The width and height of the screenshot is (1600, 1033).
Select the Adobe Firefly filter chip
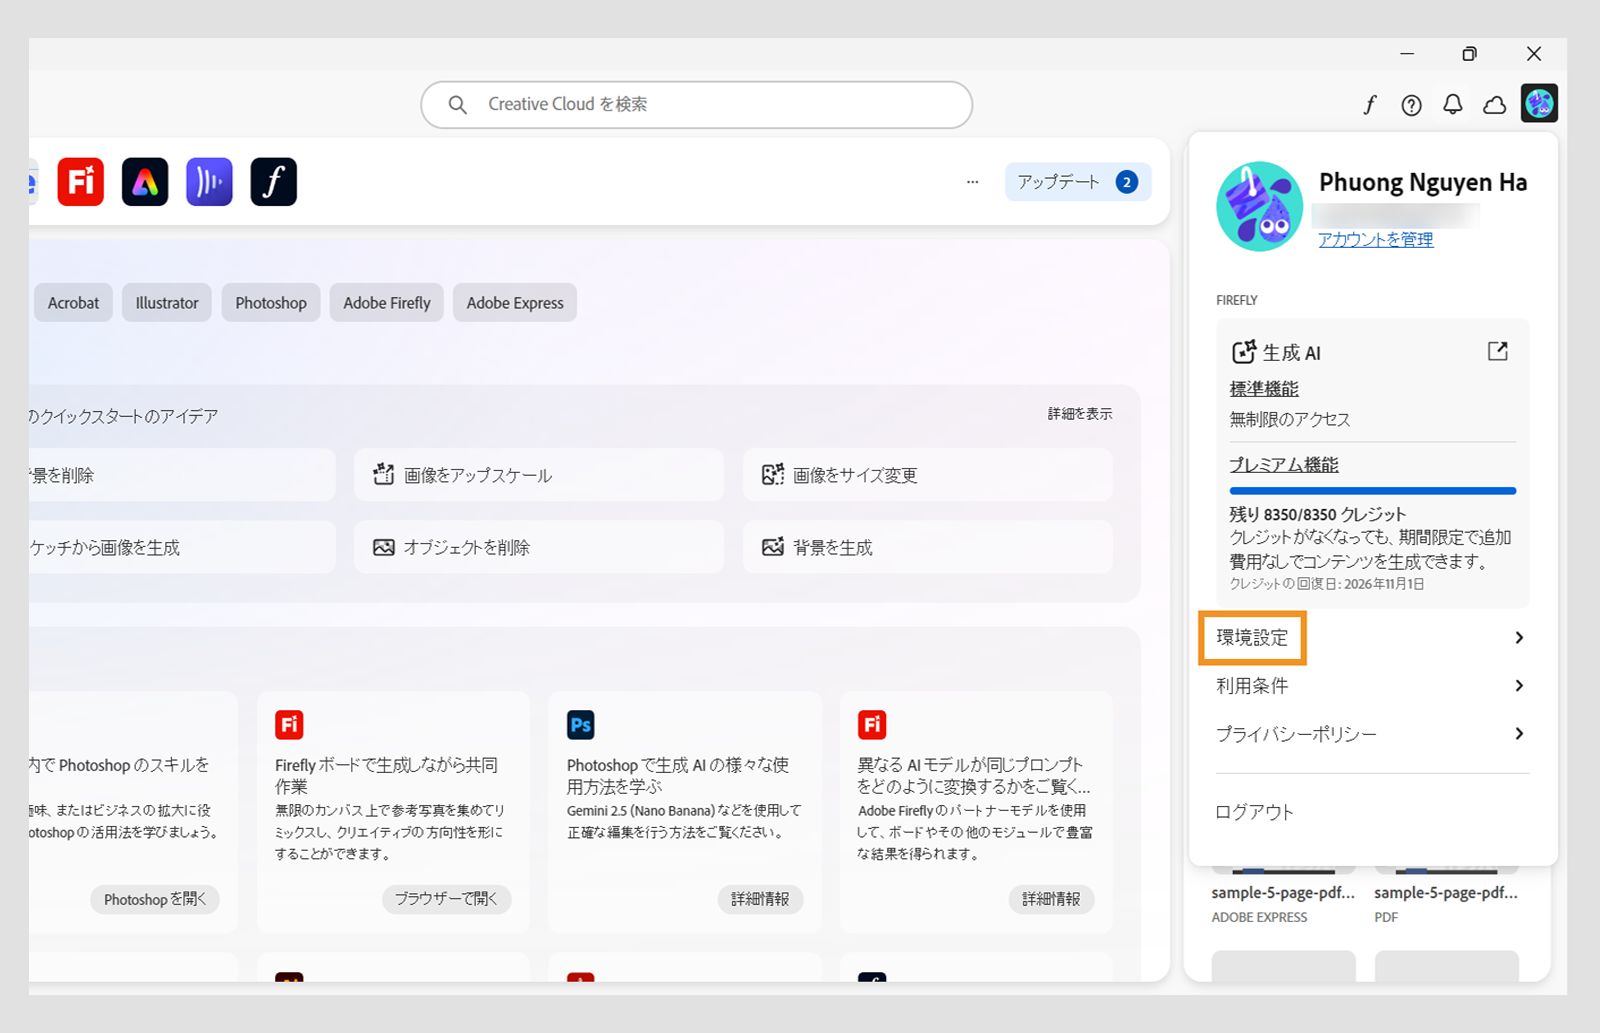tap(387, 303)
